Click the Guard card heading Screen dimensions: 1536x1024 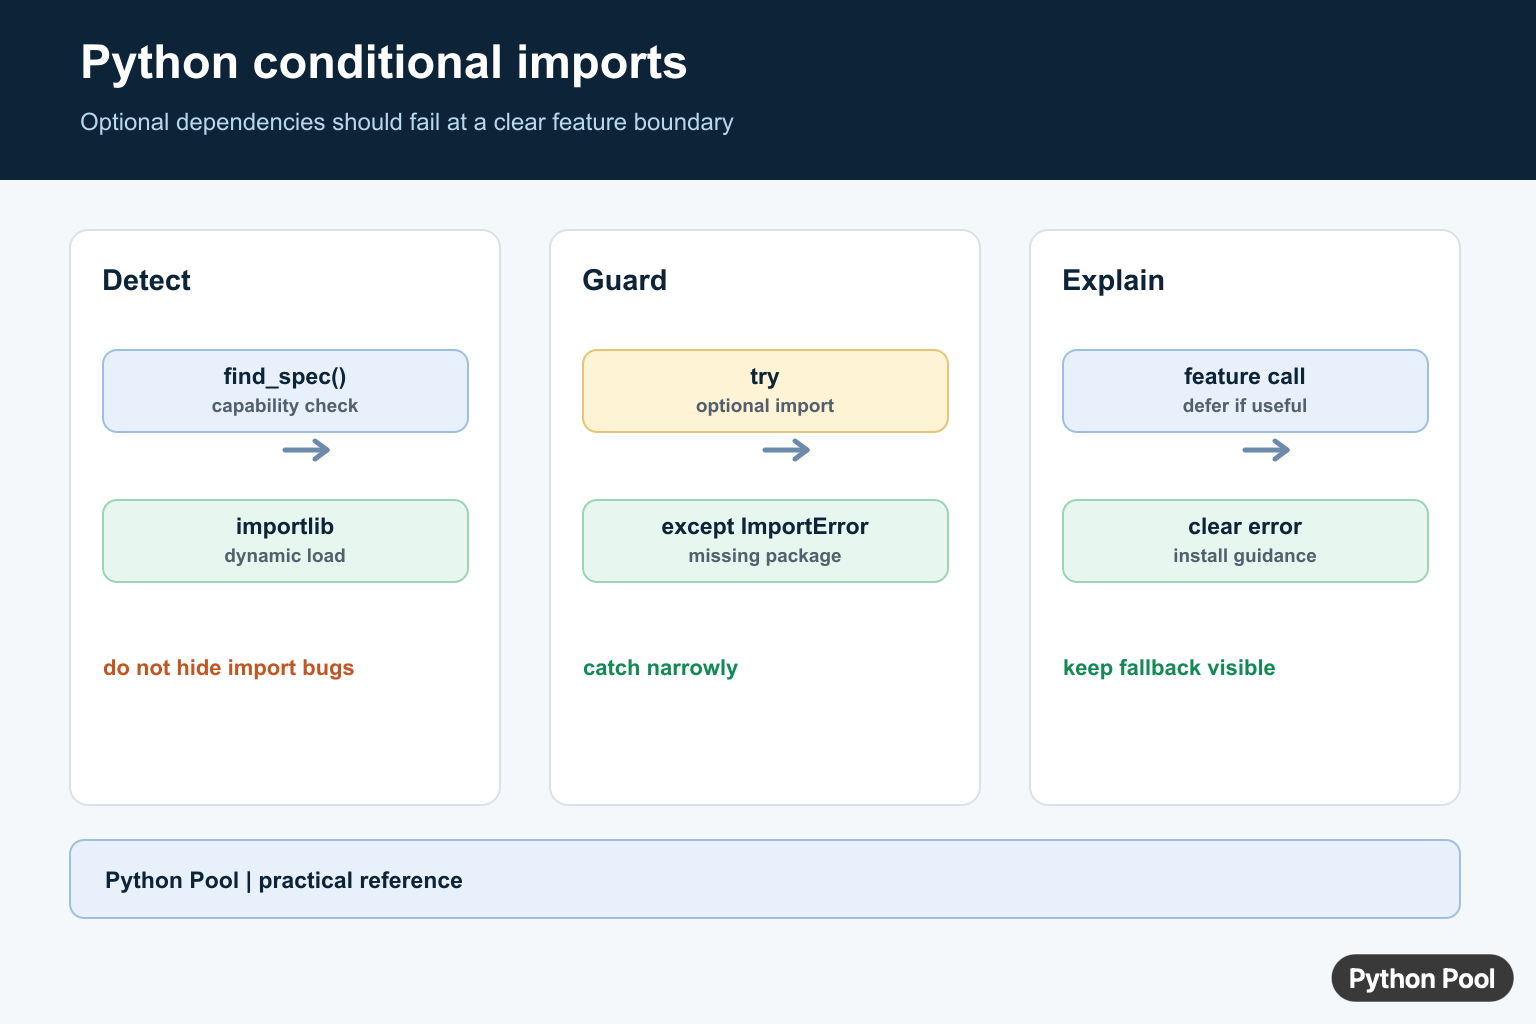(x=624, y=280)
